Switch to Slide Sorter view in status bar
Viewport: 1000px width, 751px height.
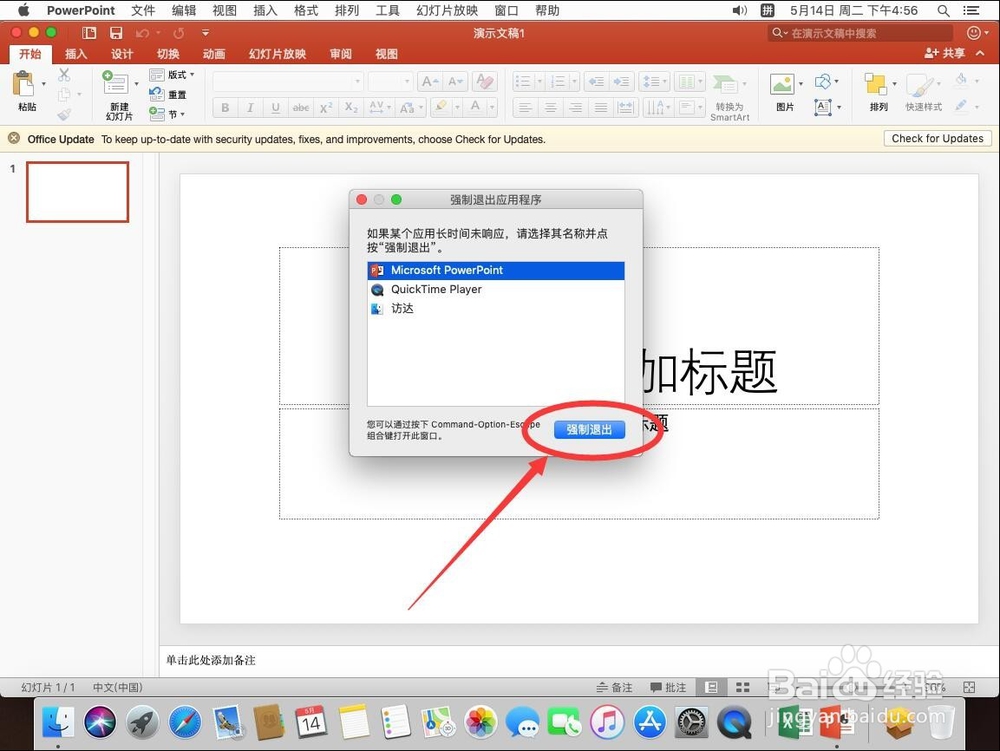[x=742, y=687]
